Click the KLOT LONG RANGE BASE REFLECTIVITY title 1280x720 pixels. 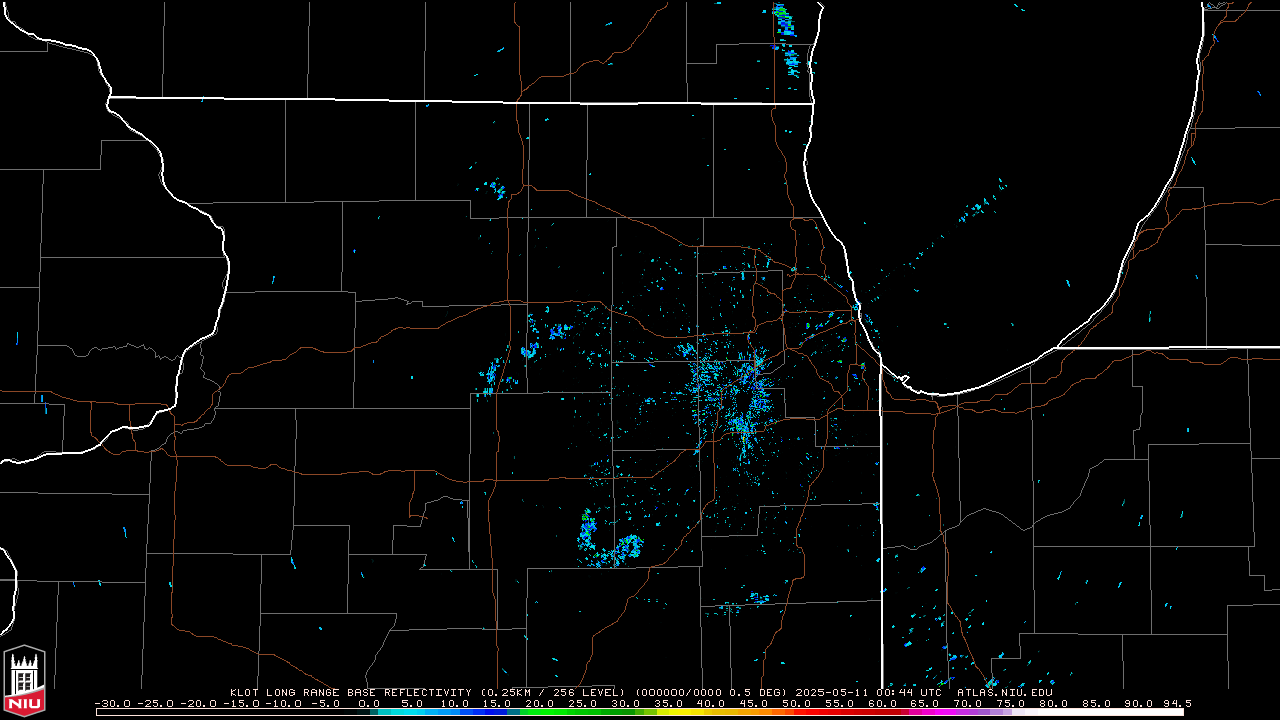pyautogui.click(x=352, y=692)
